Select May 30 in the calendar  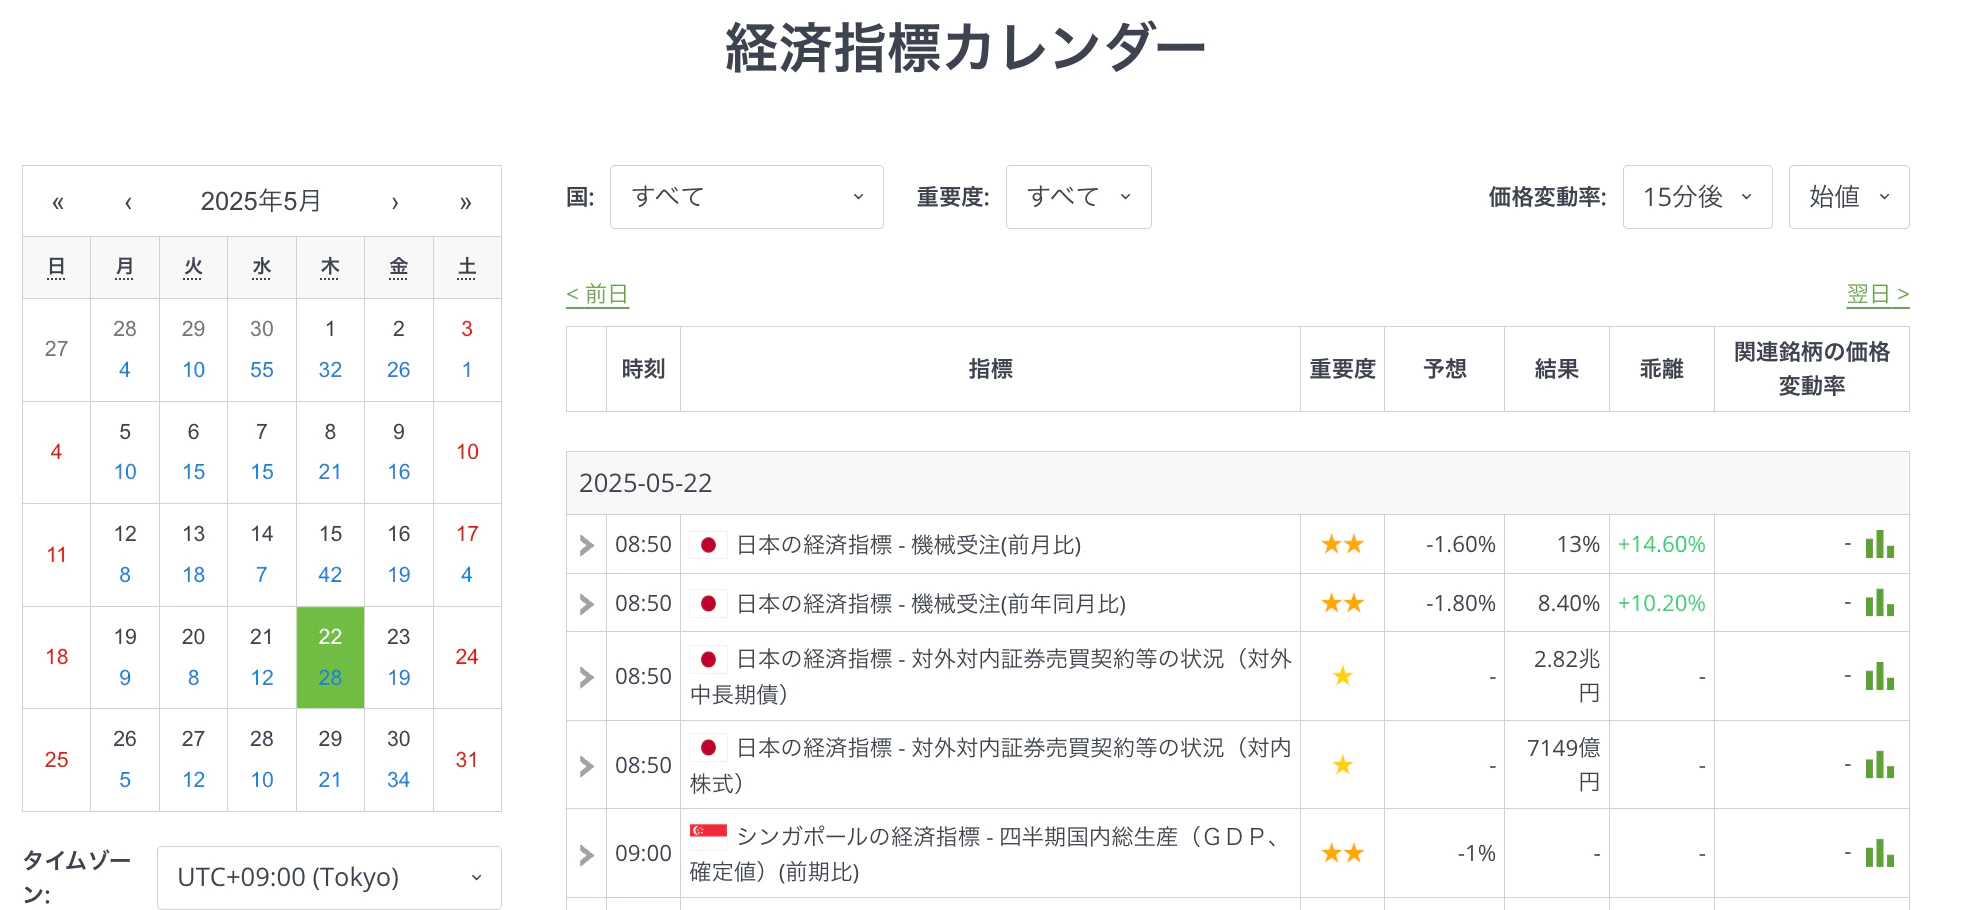(x=398, y=758)
